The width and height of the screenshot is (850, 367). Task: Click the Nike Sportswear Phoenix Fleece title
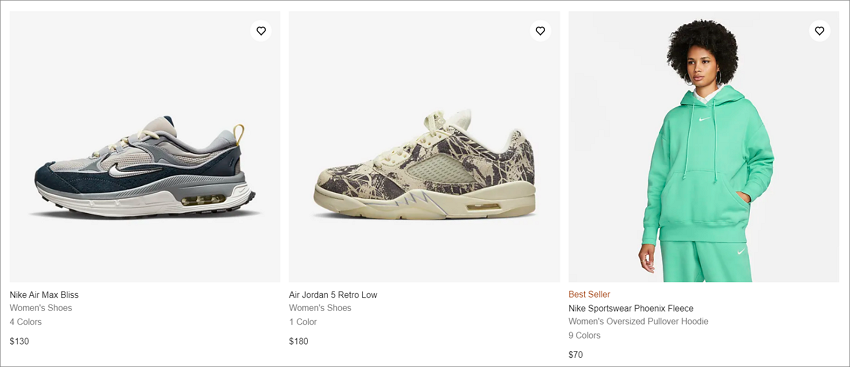click(630, 308)
